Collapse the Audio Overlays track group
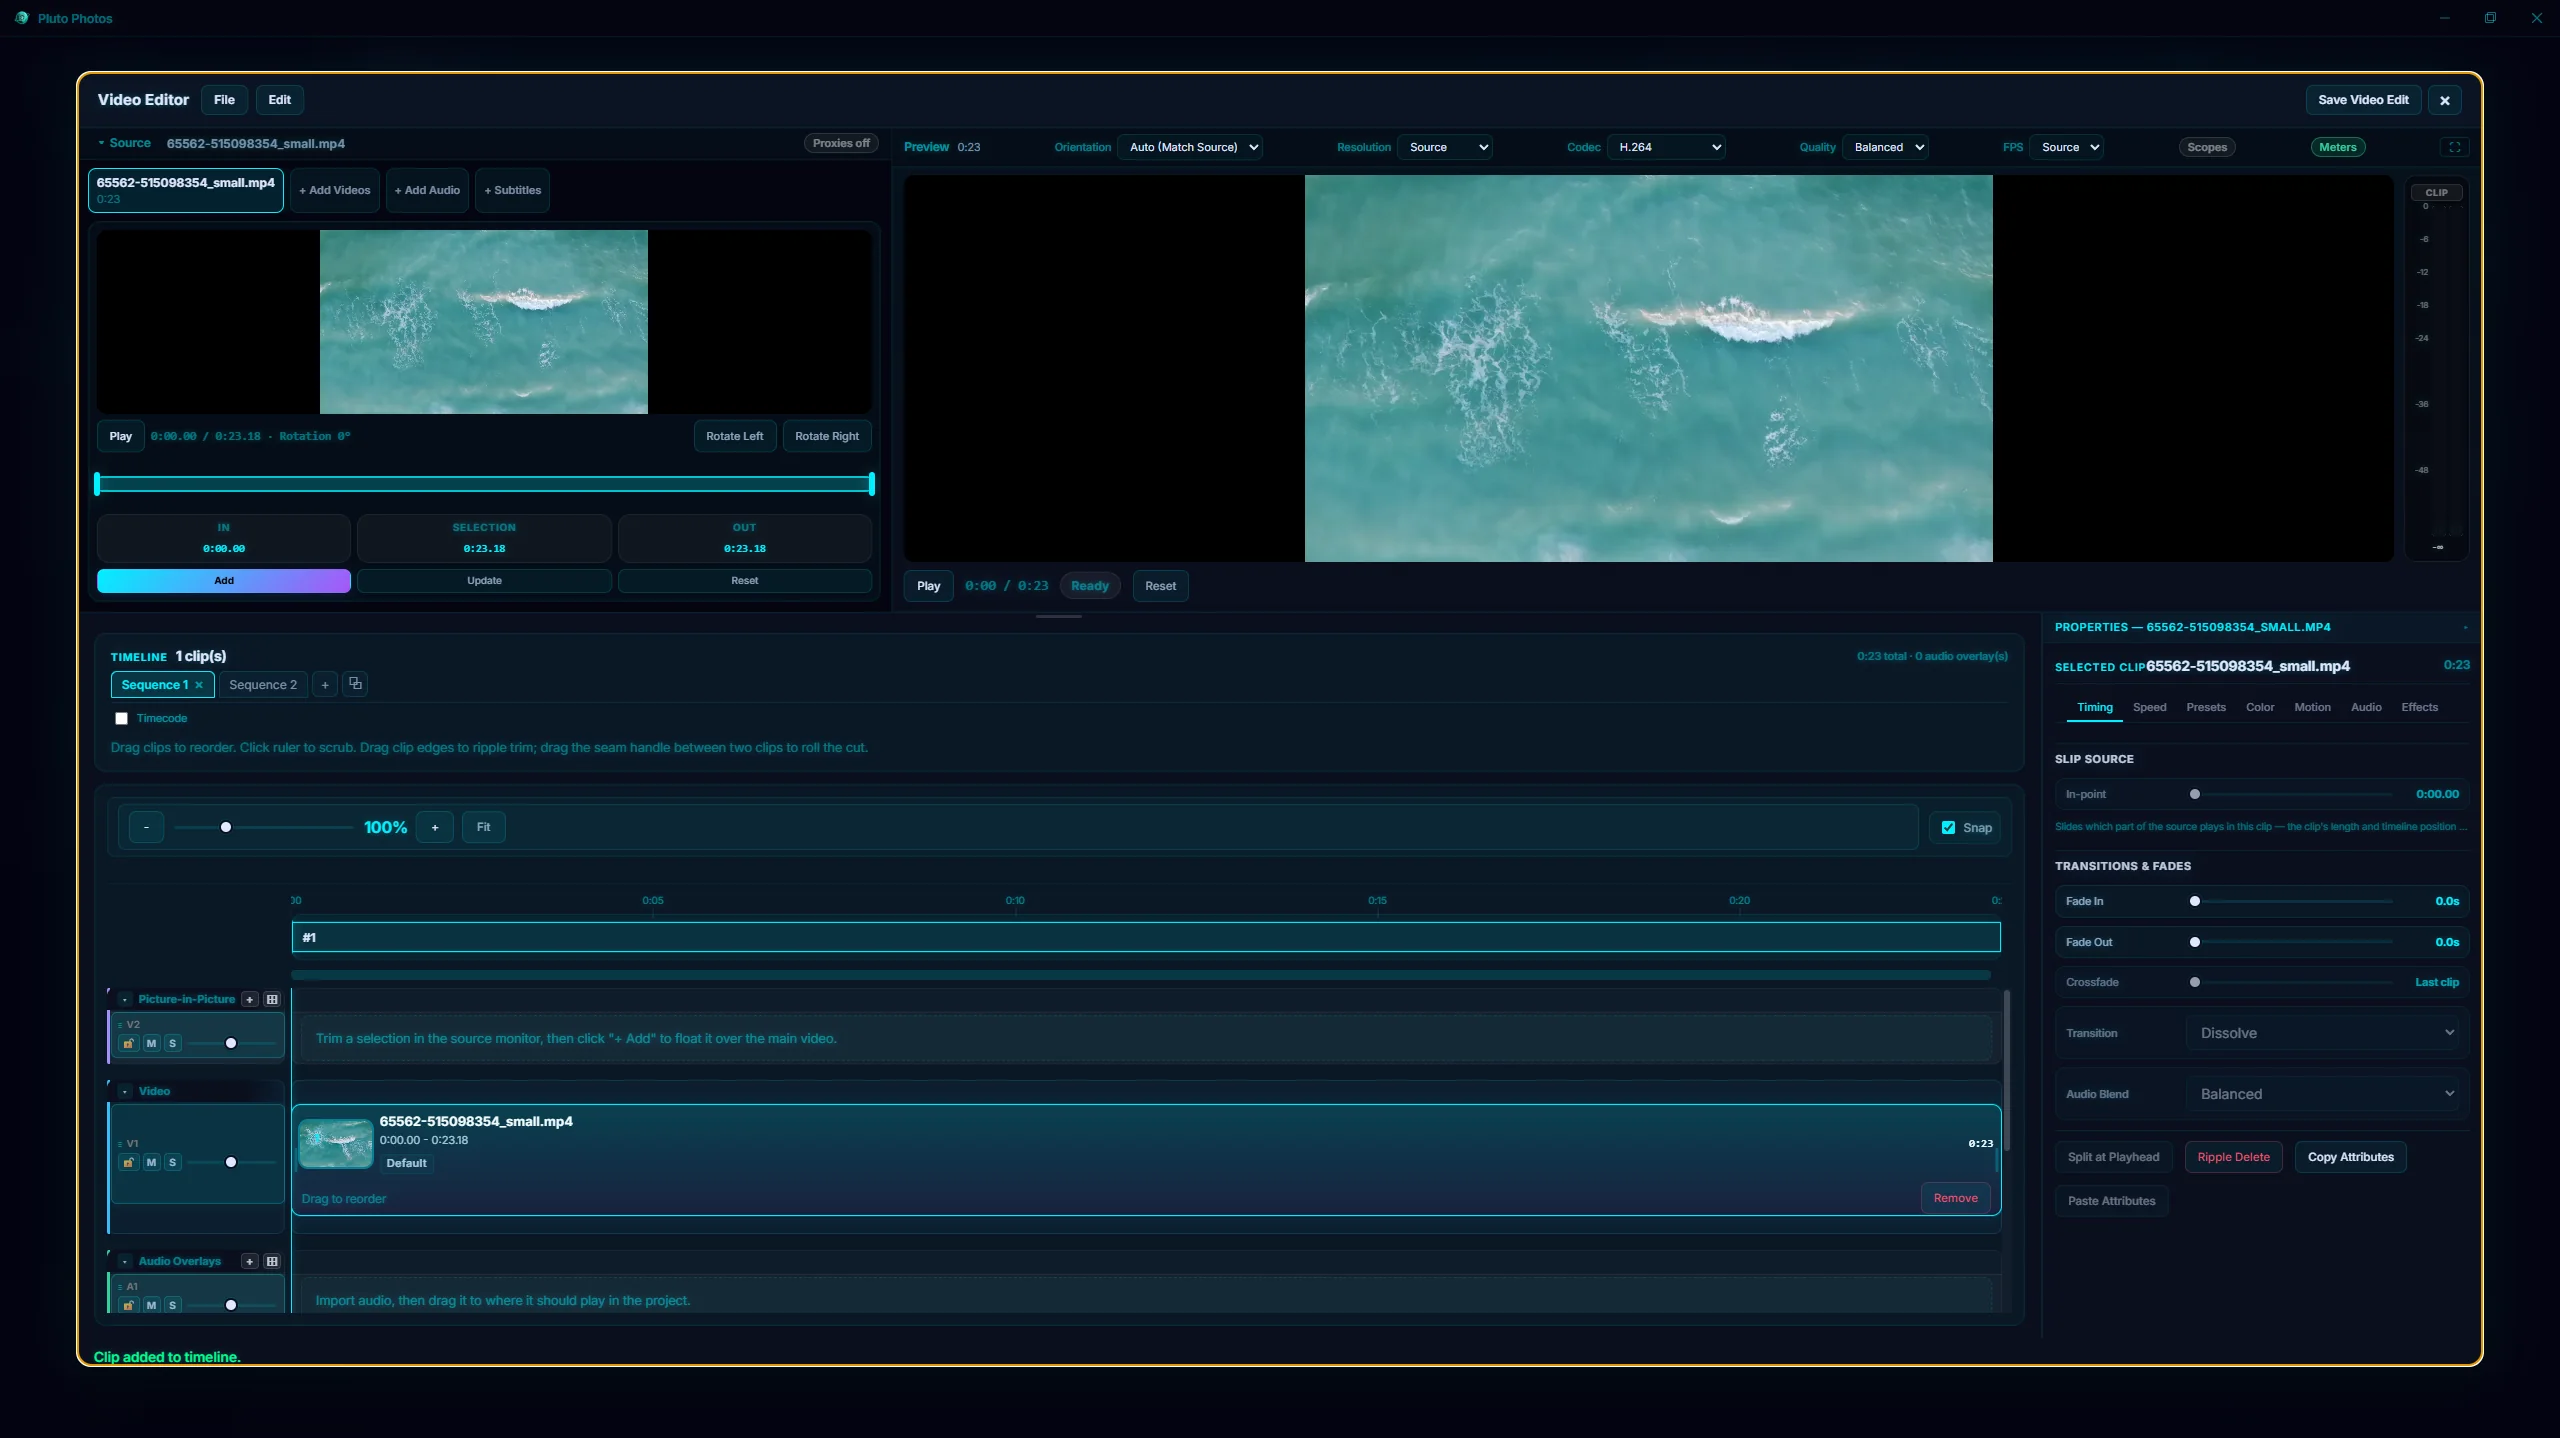 point(125,1261)
